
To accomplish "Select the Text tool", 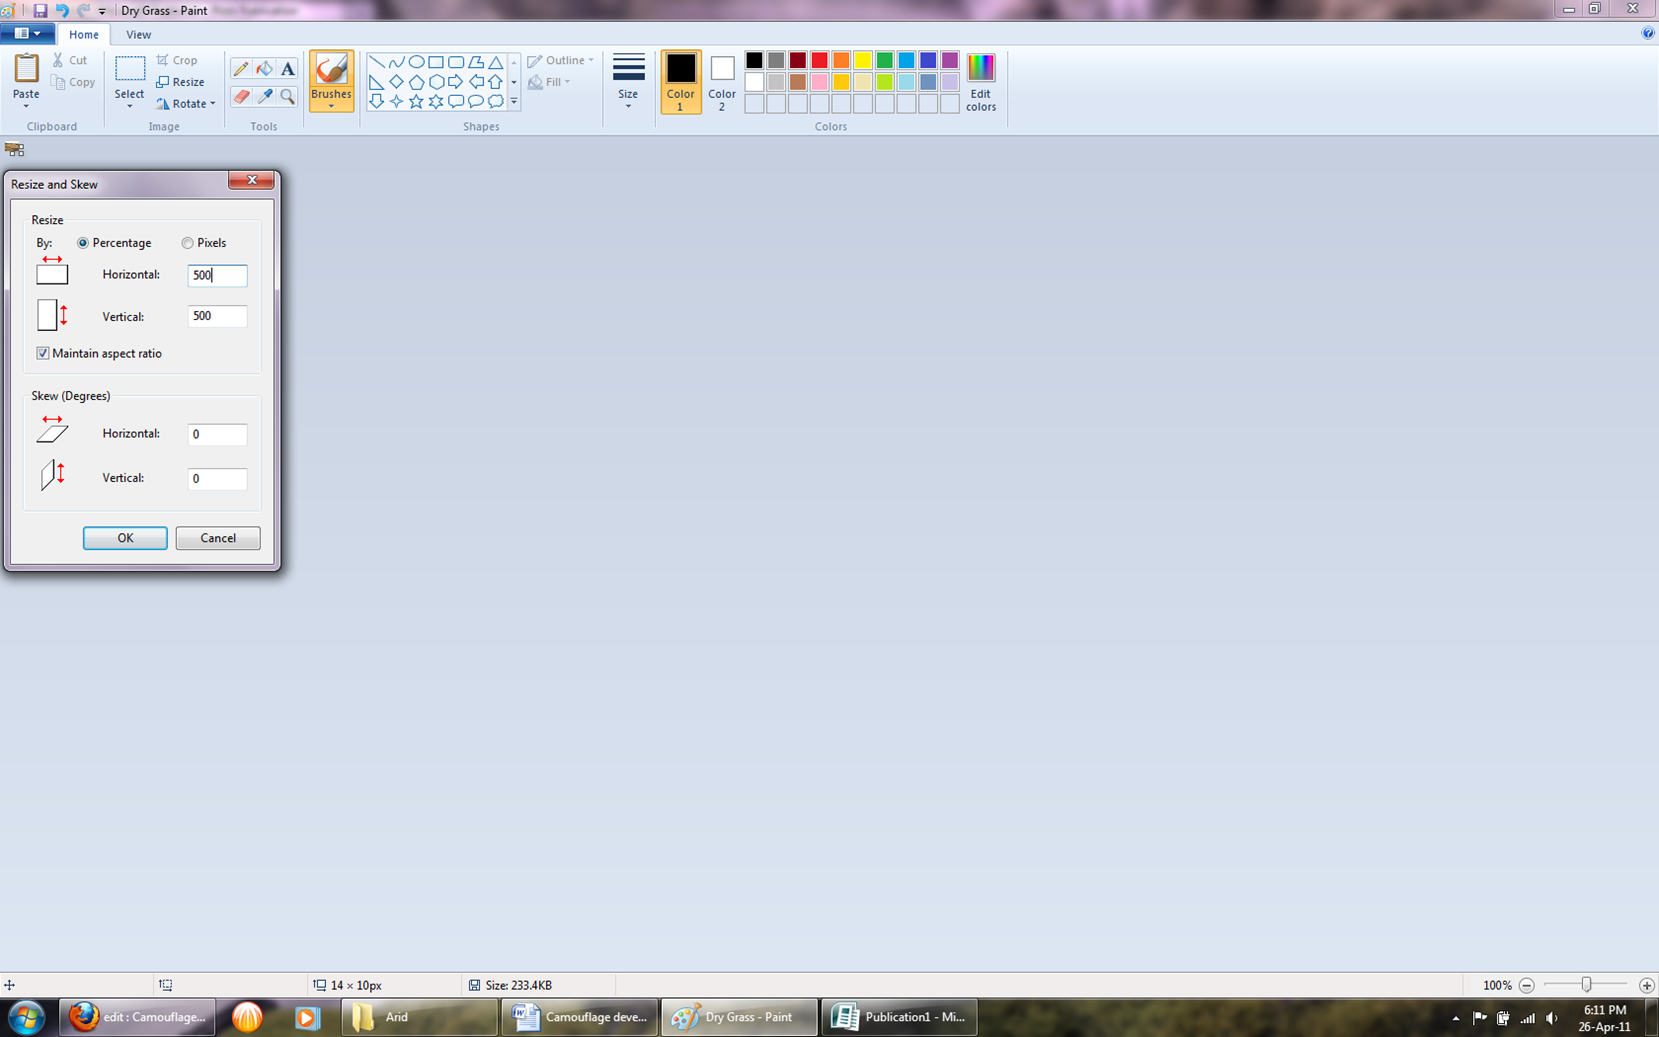I will tap(288, 69).
